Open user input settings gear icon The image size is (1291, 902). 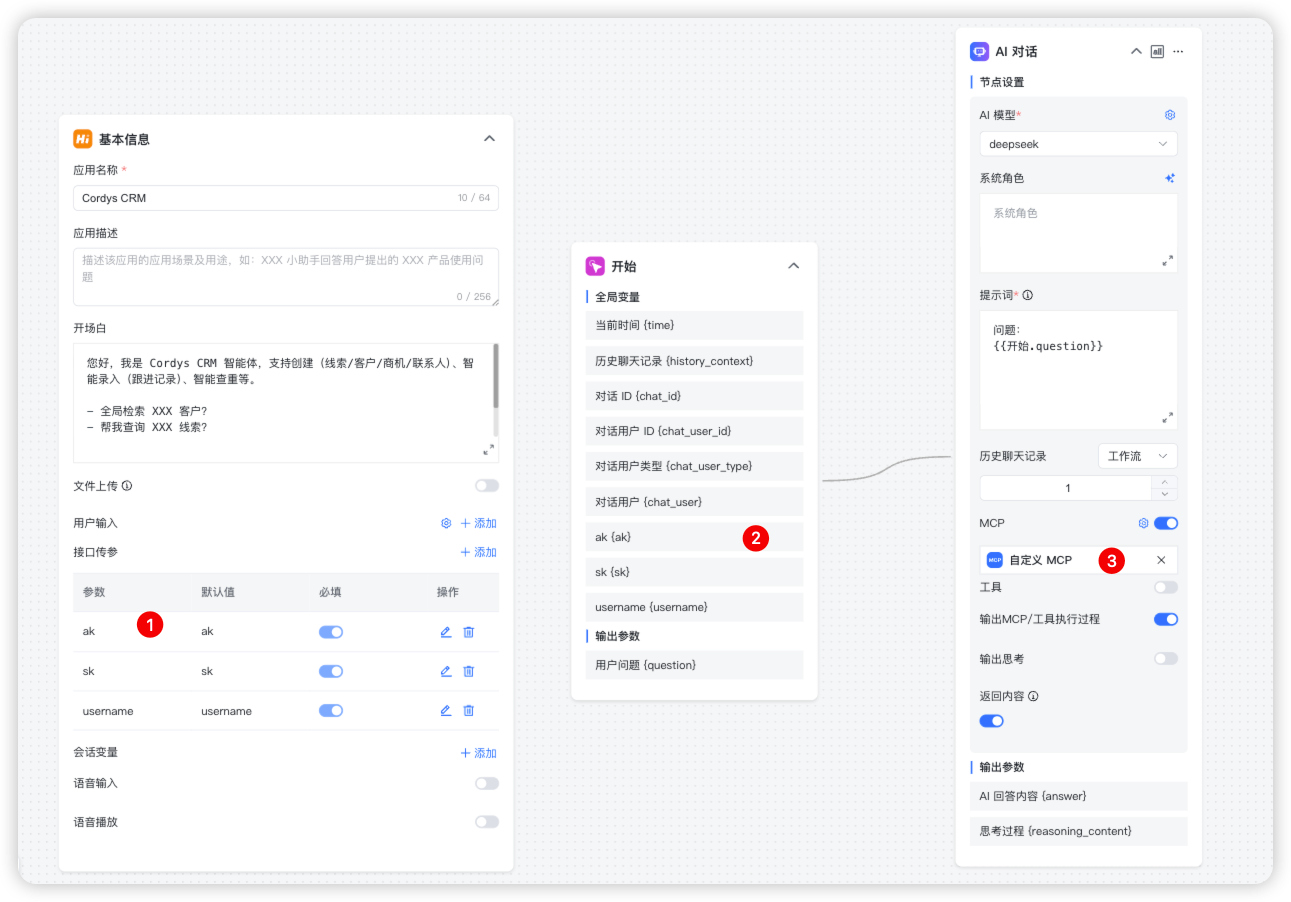(446, 523)
